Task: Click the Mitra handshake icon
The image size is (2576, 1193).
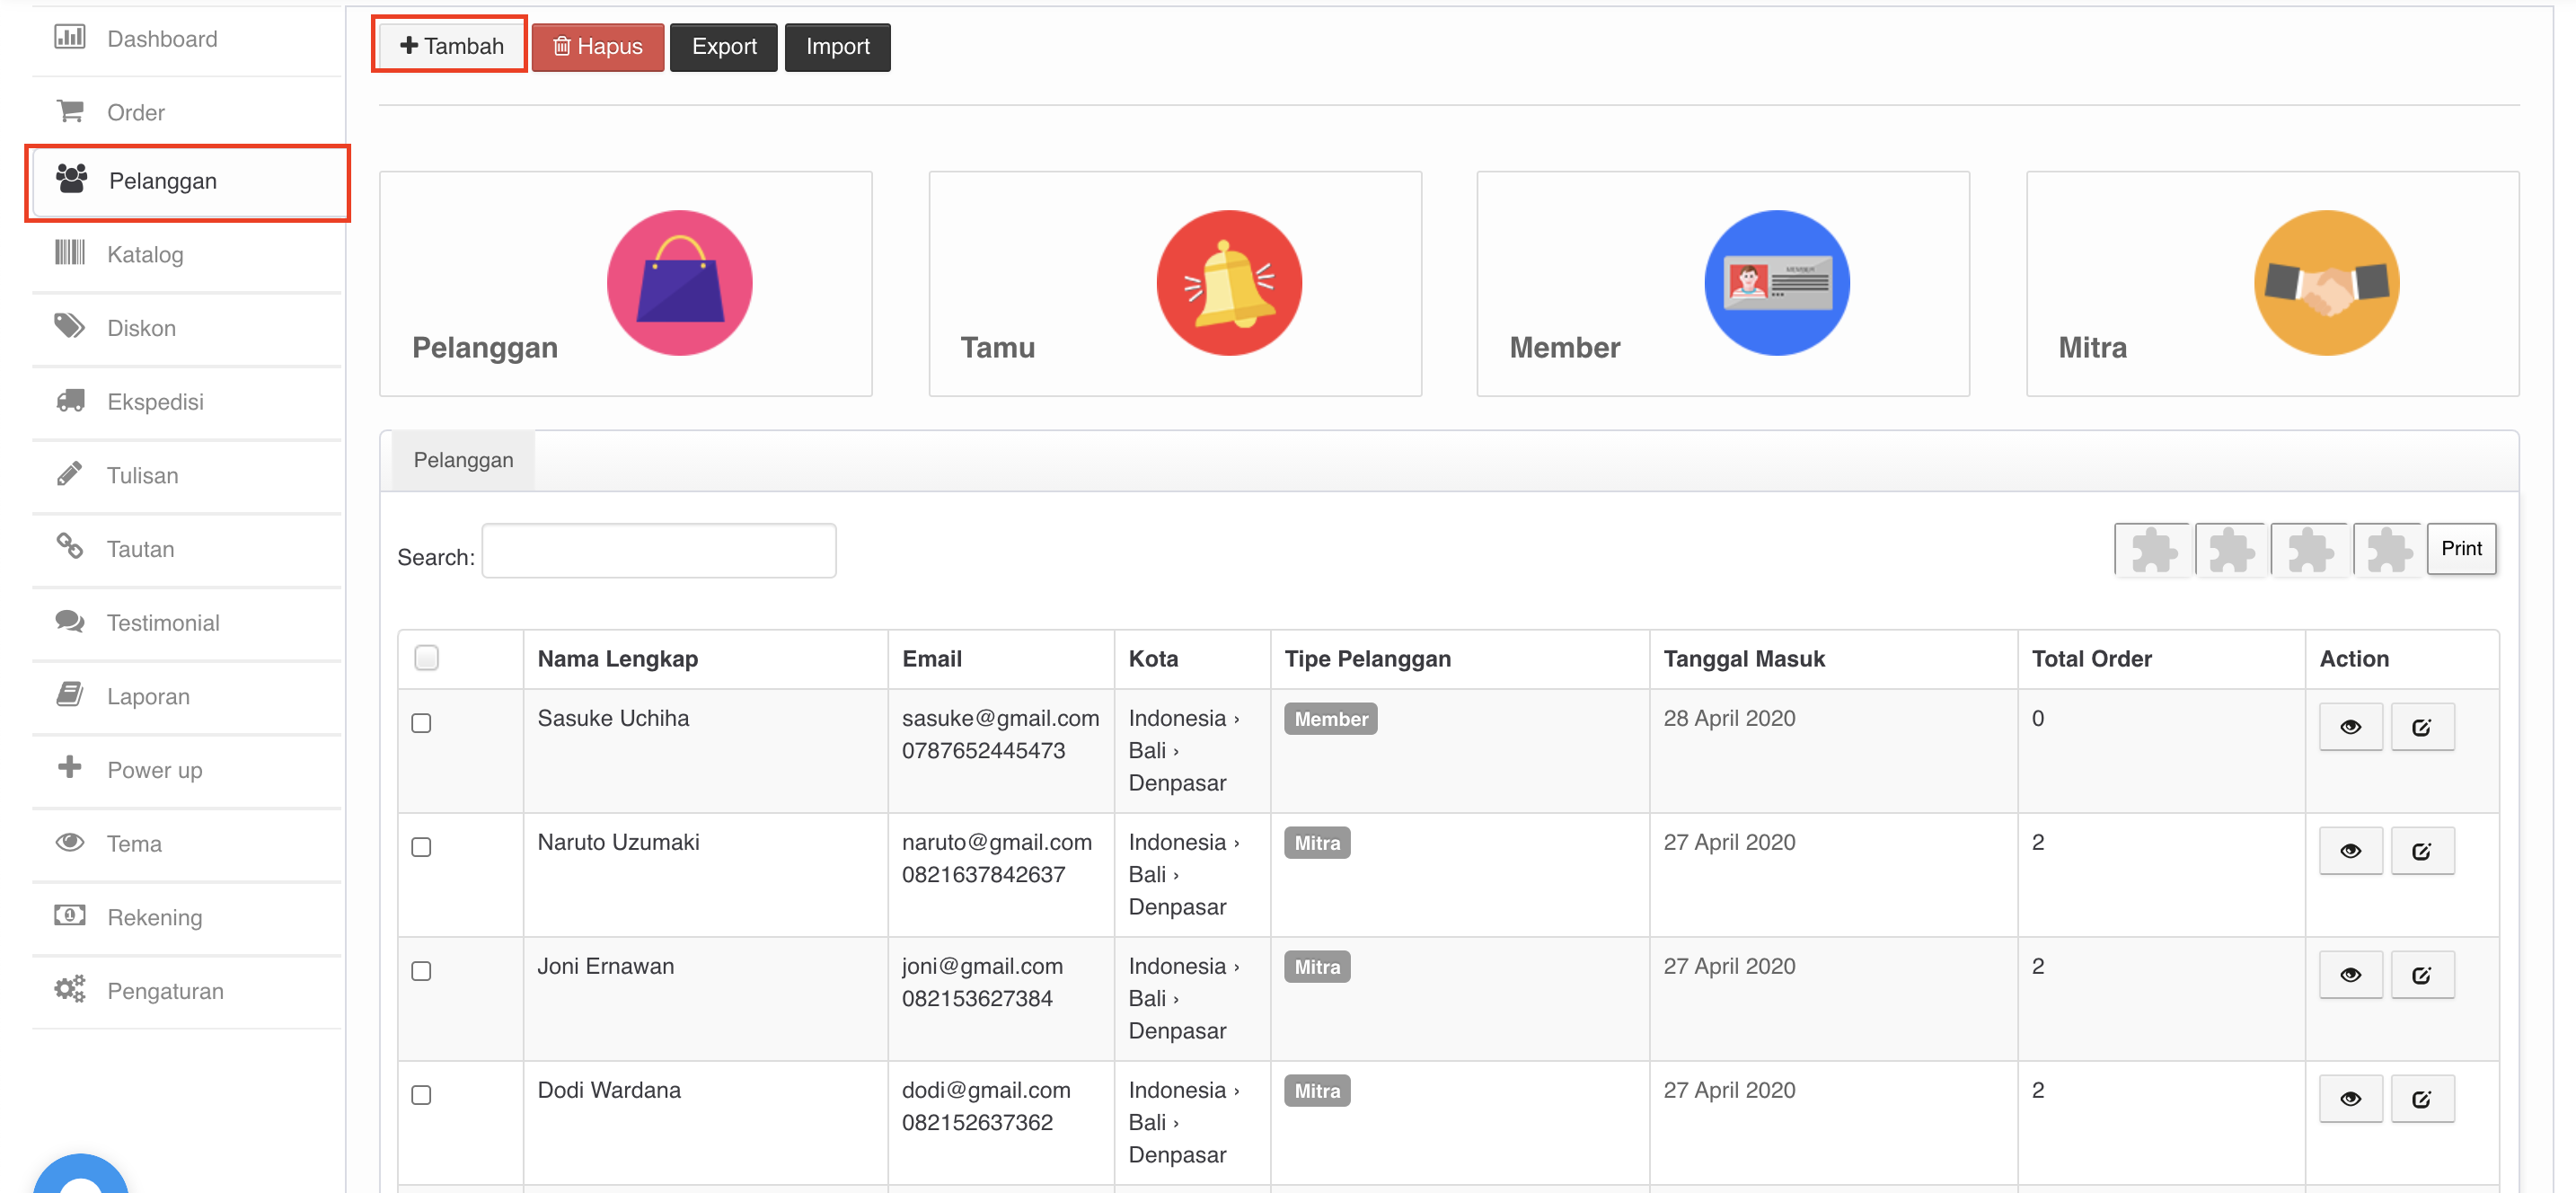Action: [2325, 283]
